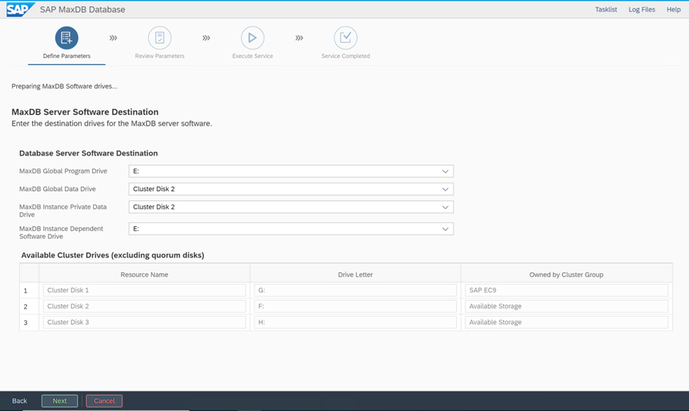Select the Service Completed step icon
Screen dimensions: 689x411
pyautogui.click(x=345, y=38)
